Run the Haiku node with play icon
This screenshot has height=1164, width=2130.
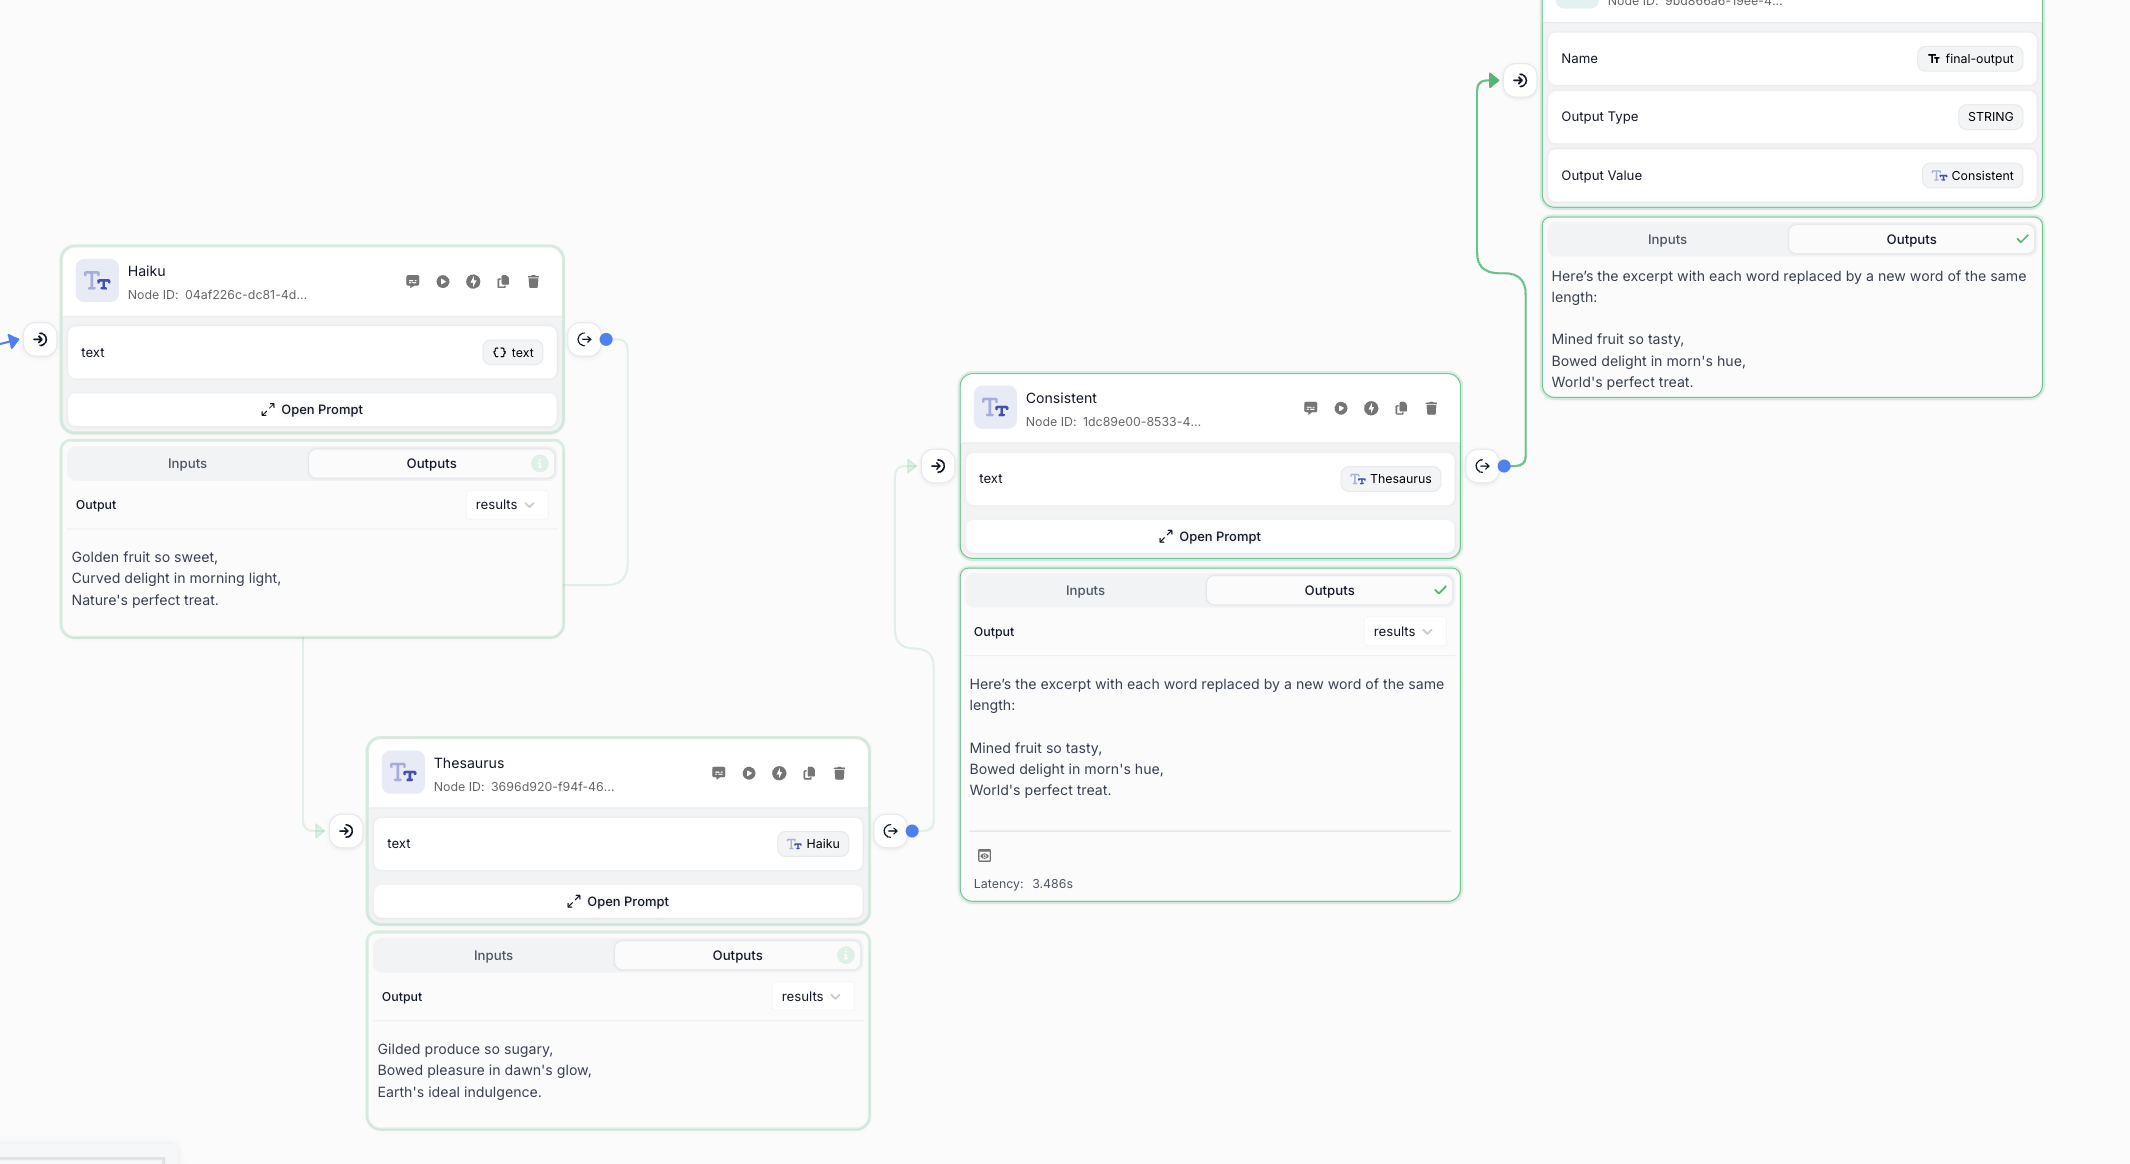(443, 282)
